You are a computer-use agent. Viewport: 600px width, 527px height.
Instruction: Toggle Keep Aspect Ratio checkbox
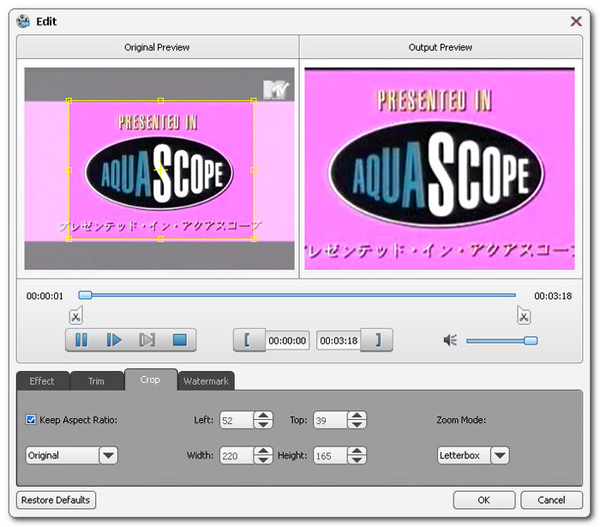31,419
